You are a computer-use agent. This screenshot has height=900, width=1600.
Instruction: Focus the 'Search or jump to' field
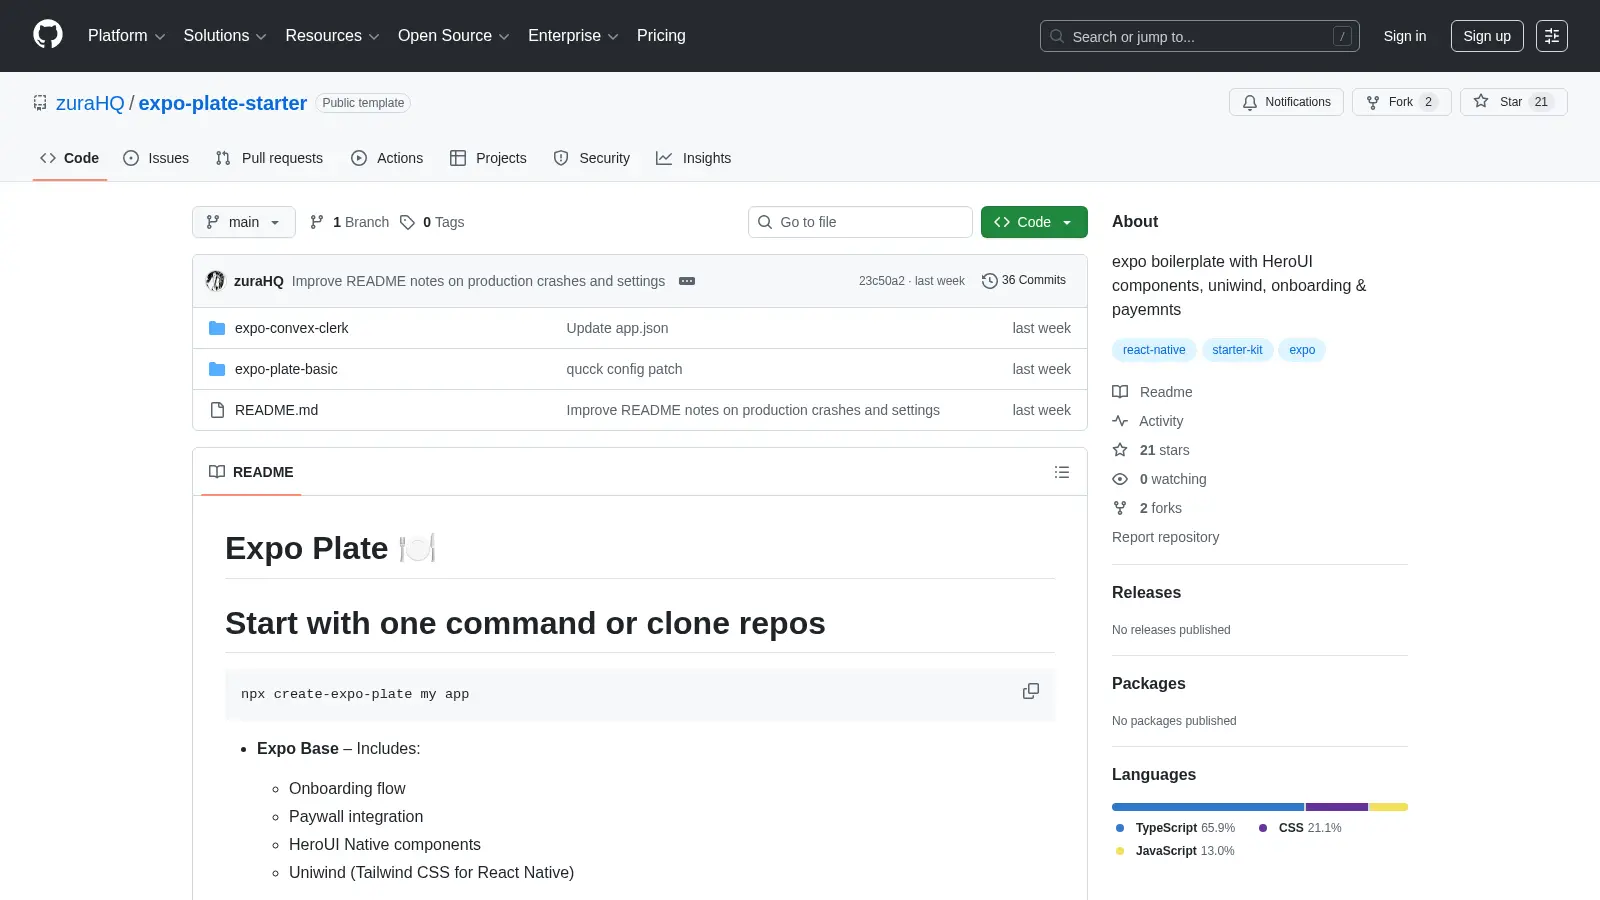[1200, 36]
